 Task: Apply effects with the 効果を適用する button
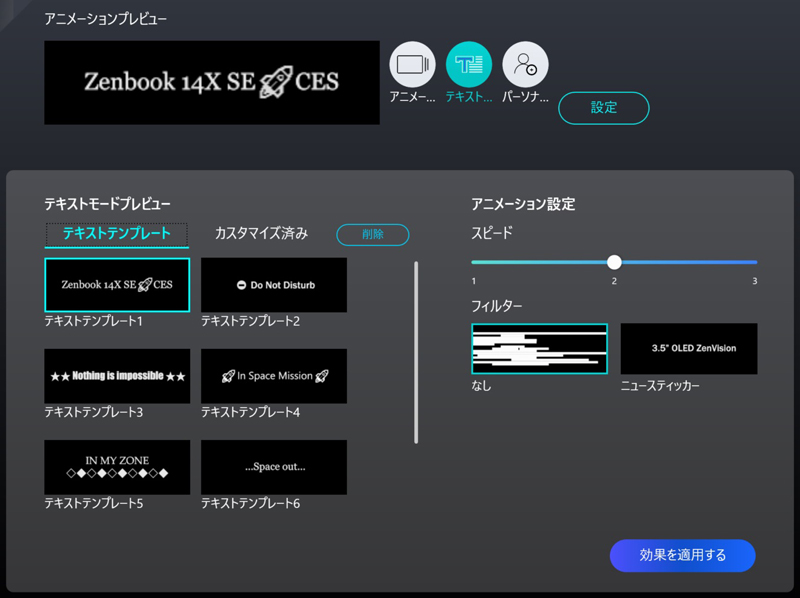[x=683, y=555]
